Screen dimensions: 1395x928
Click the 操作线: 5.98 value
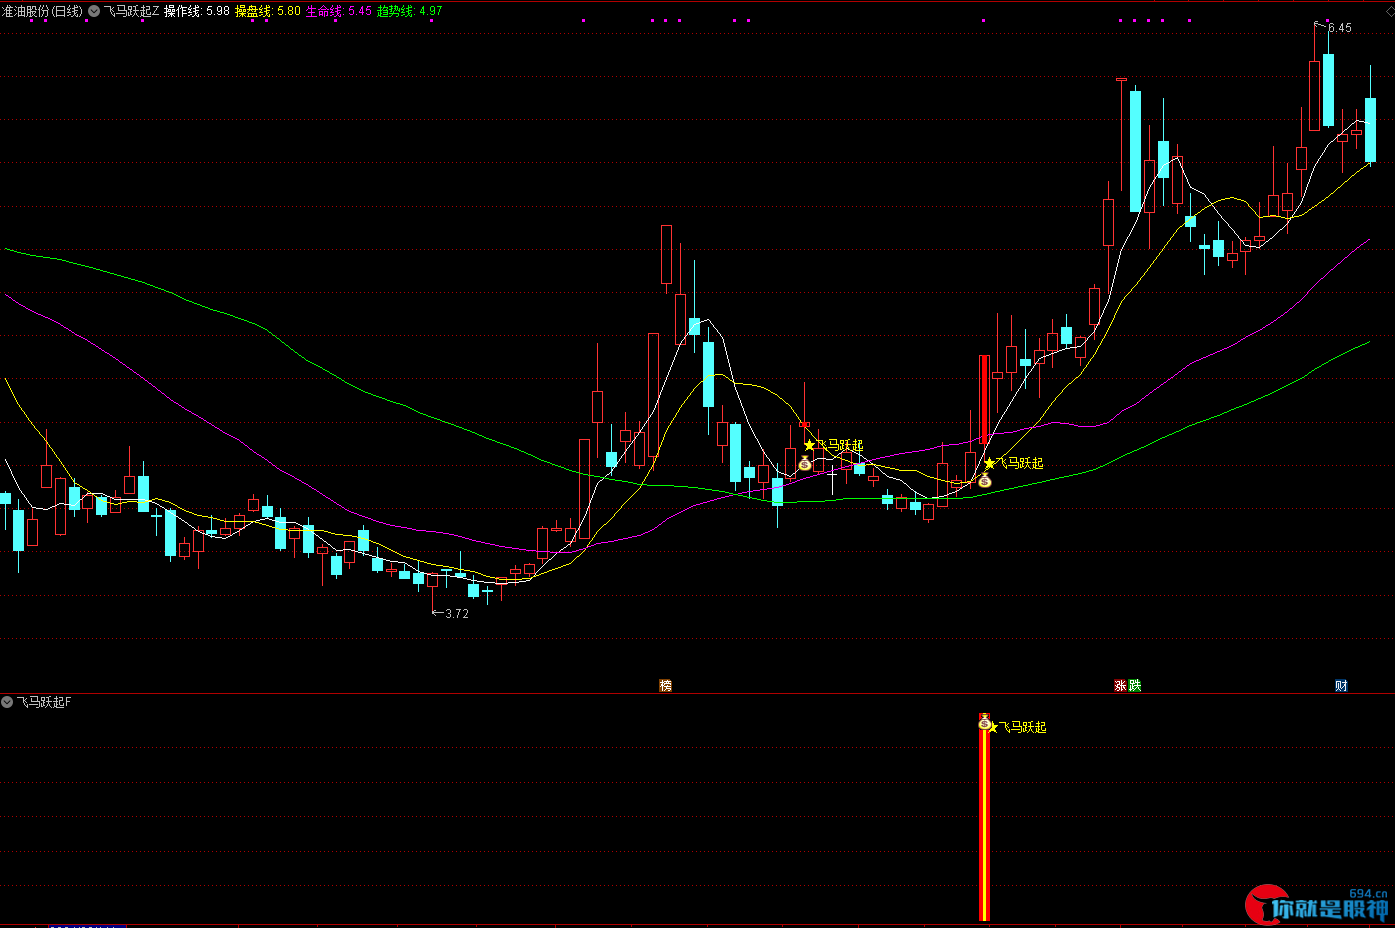pyautogui.click(x=197, y=11)
